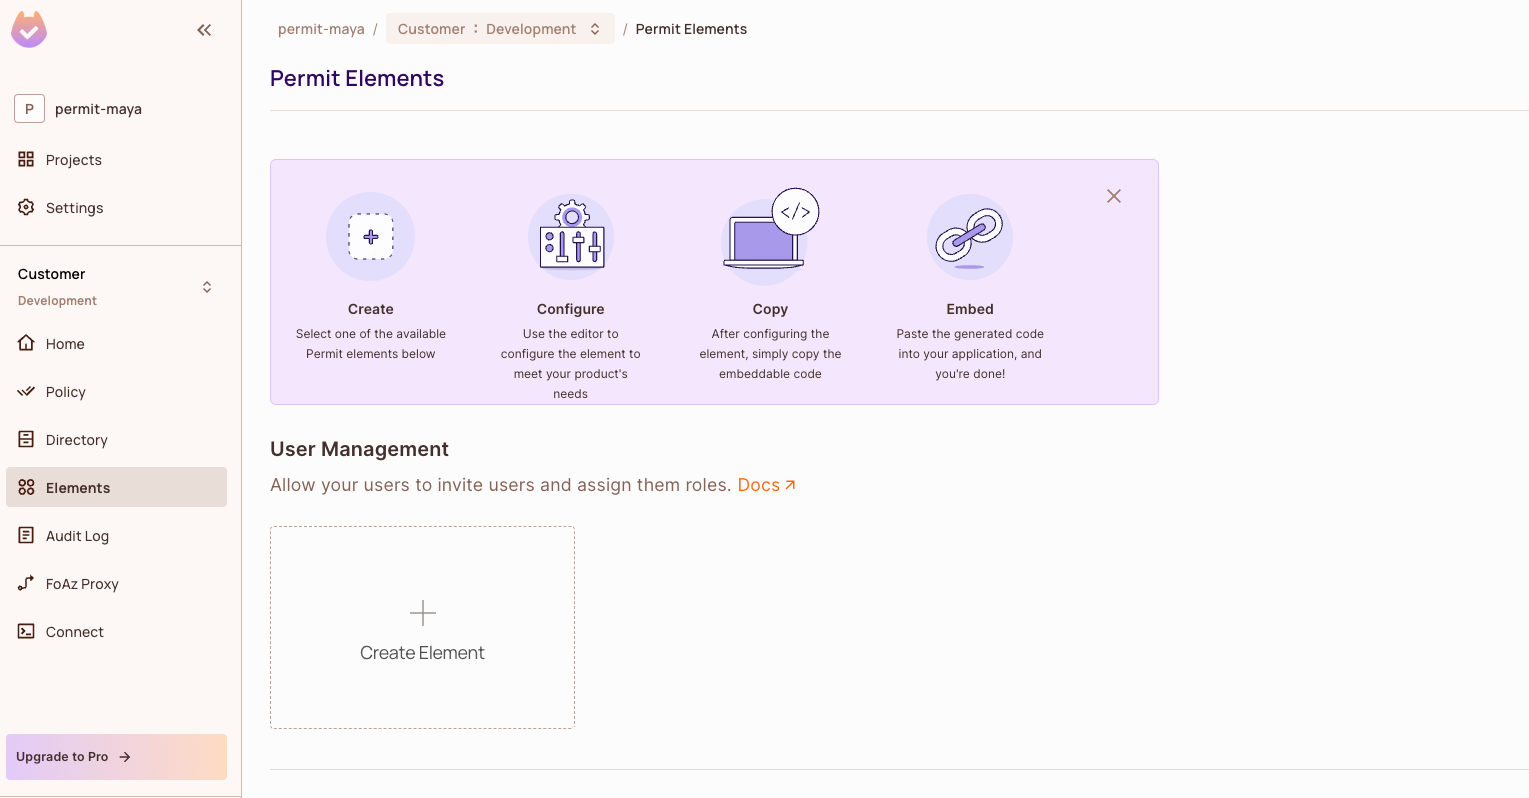Open Connect using the terminal icon
The image size is (1529, 798).
[x=26, y=631]
